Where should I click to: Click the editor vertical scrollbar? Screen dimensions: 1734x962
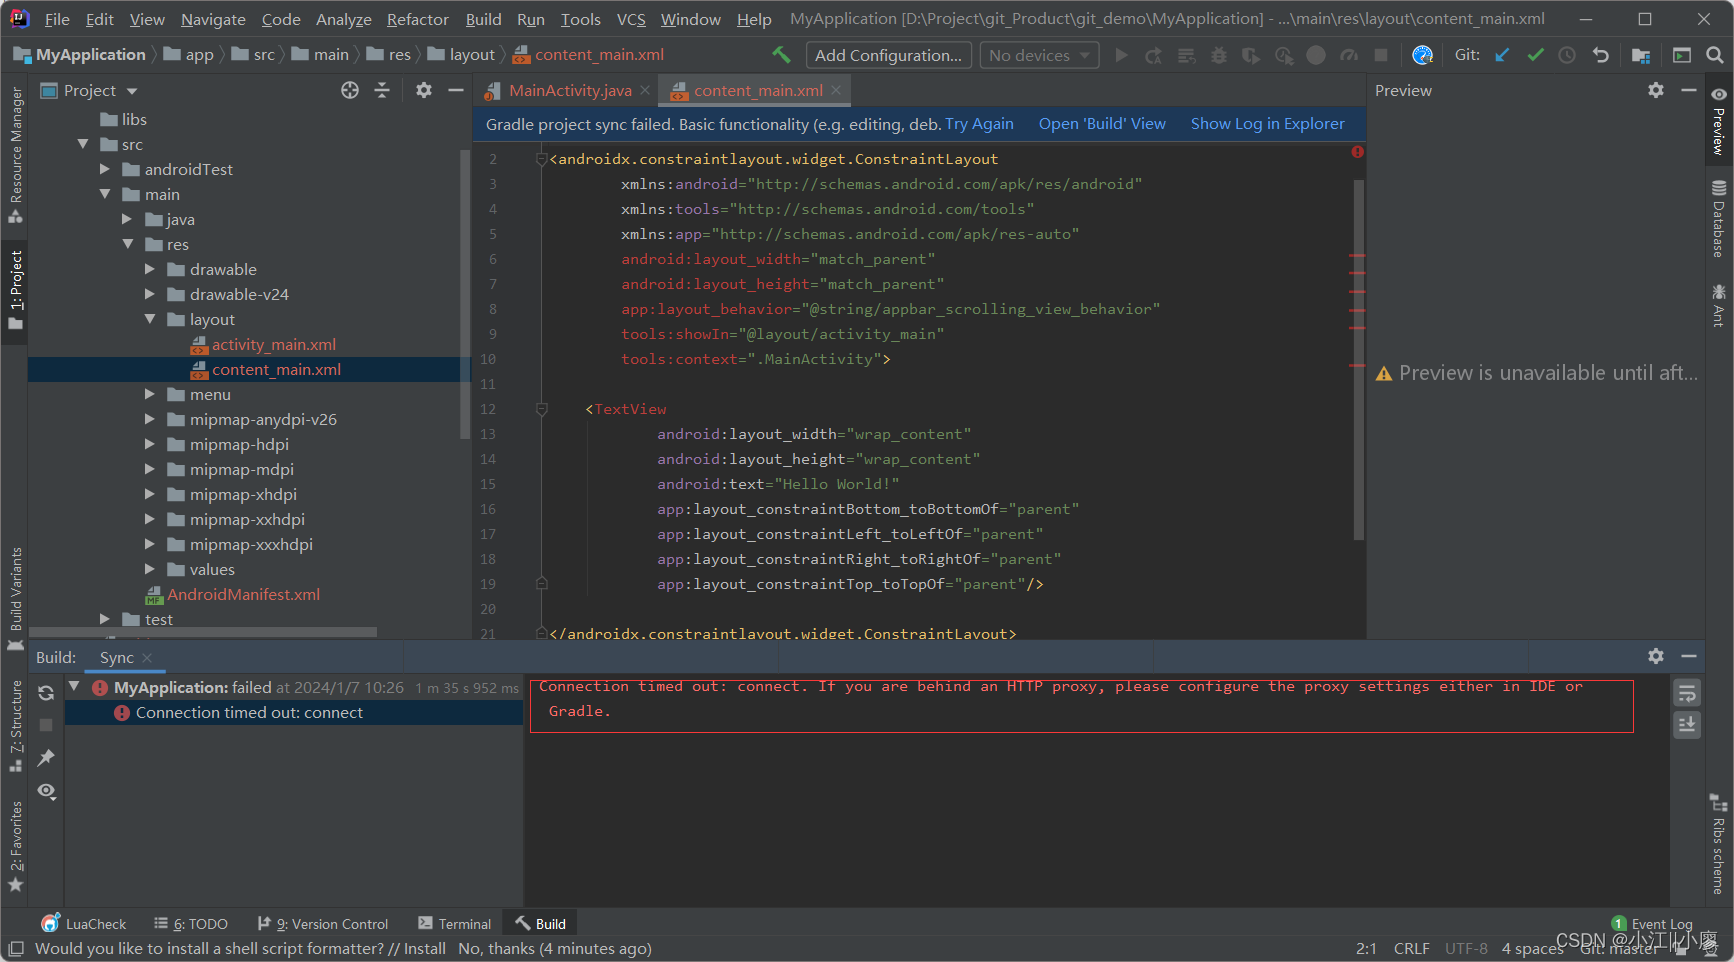[1358, 360]
